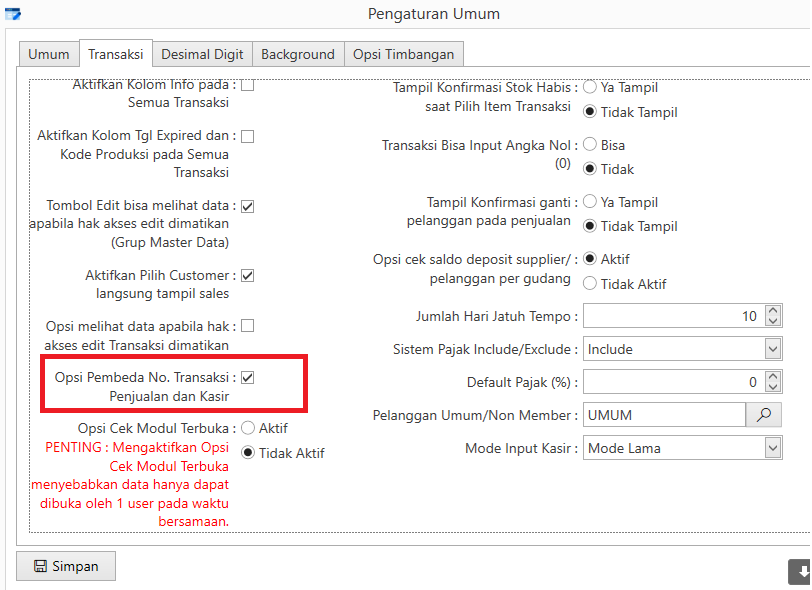Enable Kolom Tgl Expired checkbox
Screen dimensions: 812x590
247,135
